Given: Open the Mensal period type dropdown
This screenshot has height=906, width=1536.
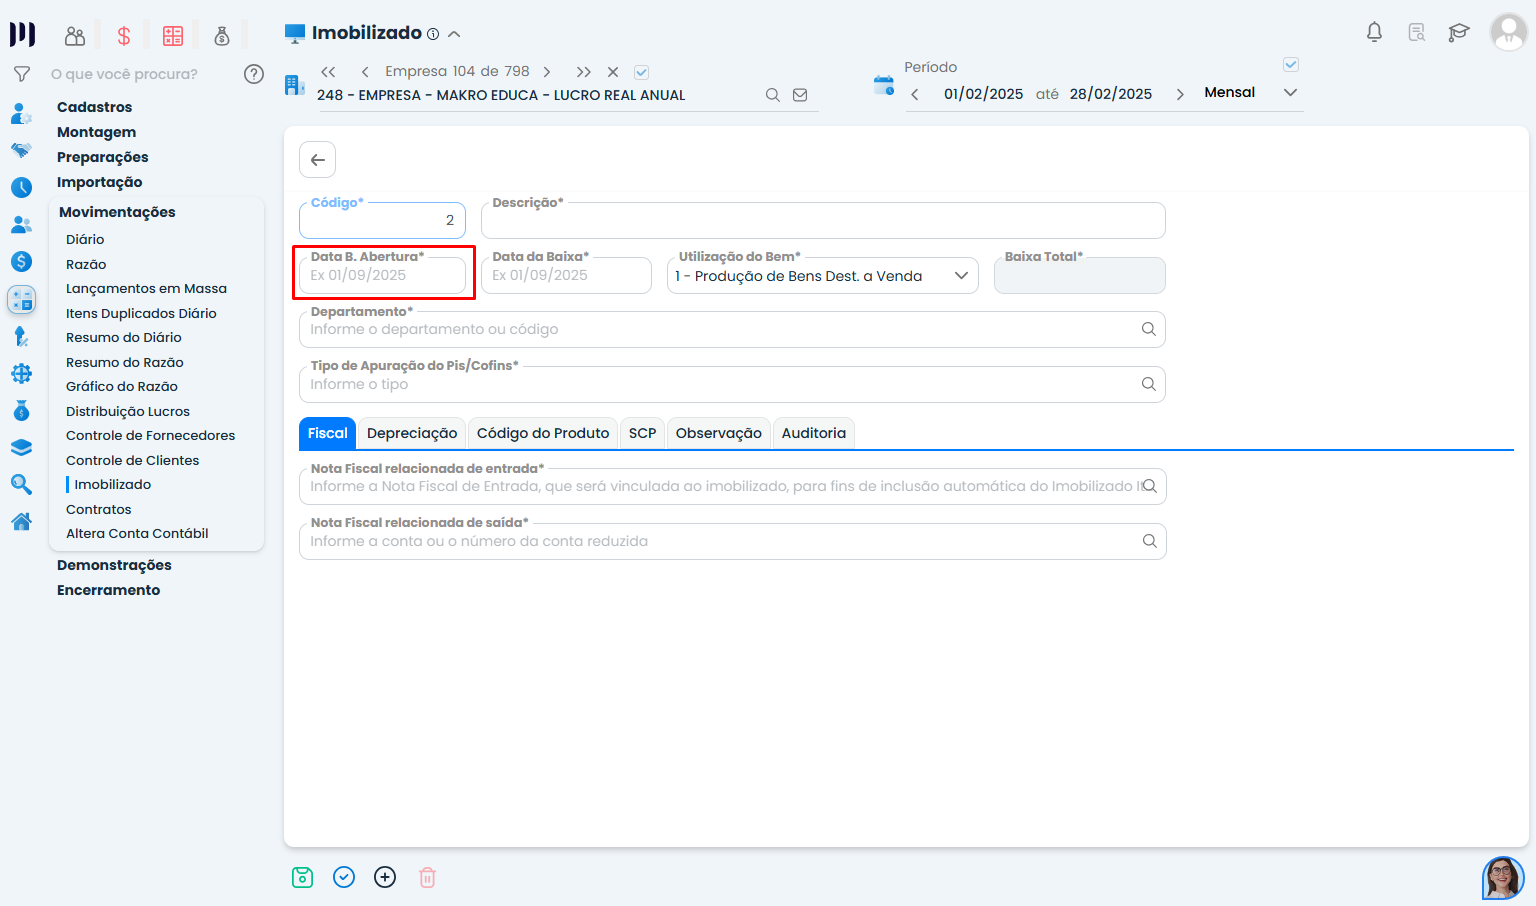Looking at the screenshot, I should tap(1290, 92).
